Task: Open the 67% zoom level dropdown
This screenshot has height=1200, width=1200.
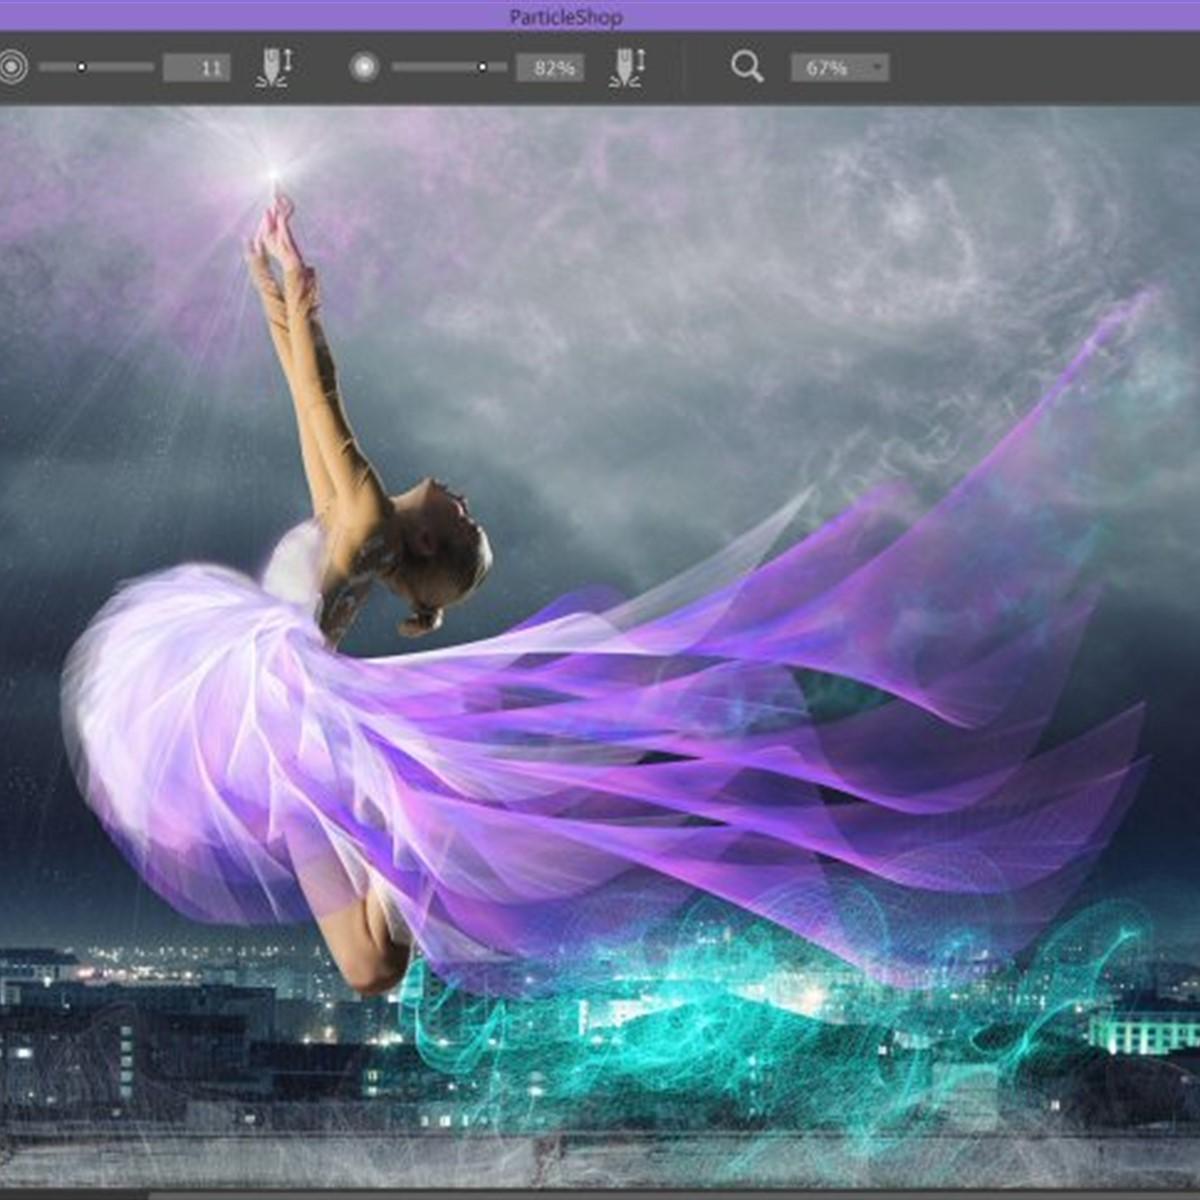Action: pyautogui.click(x=836, y=67)
